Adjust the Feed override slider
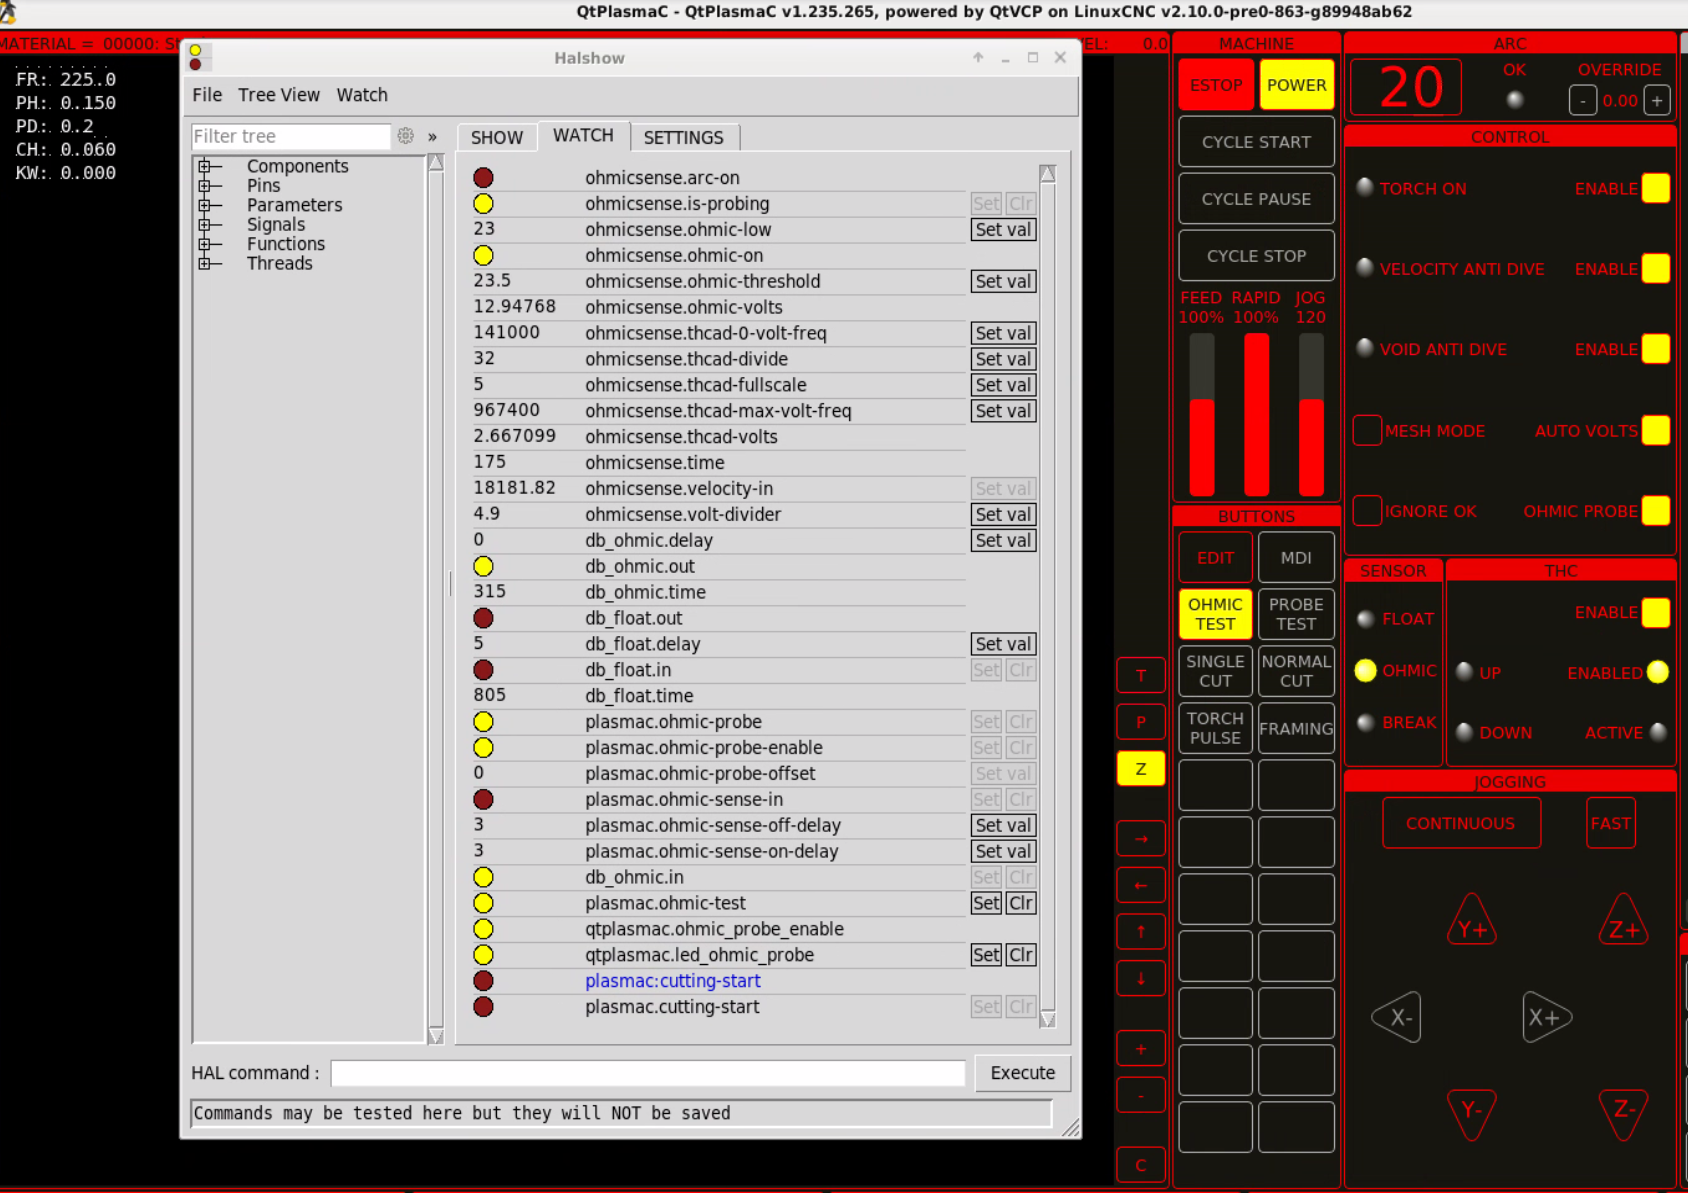 click(x=1201, y=415)
